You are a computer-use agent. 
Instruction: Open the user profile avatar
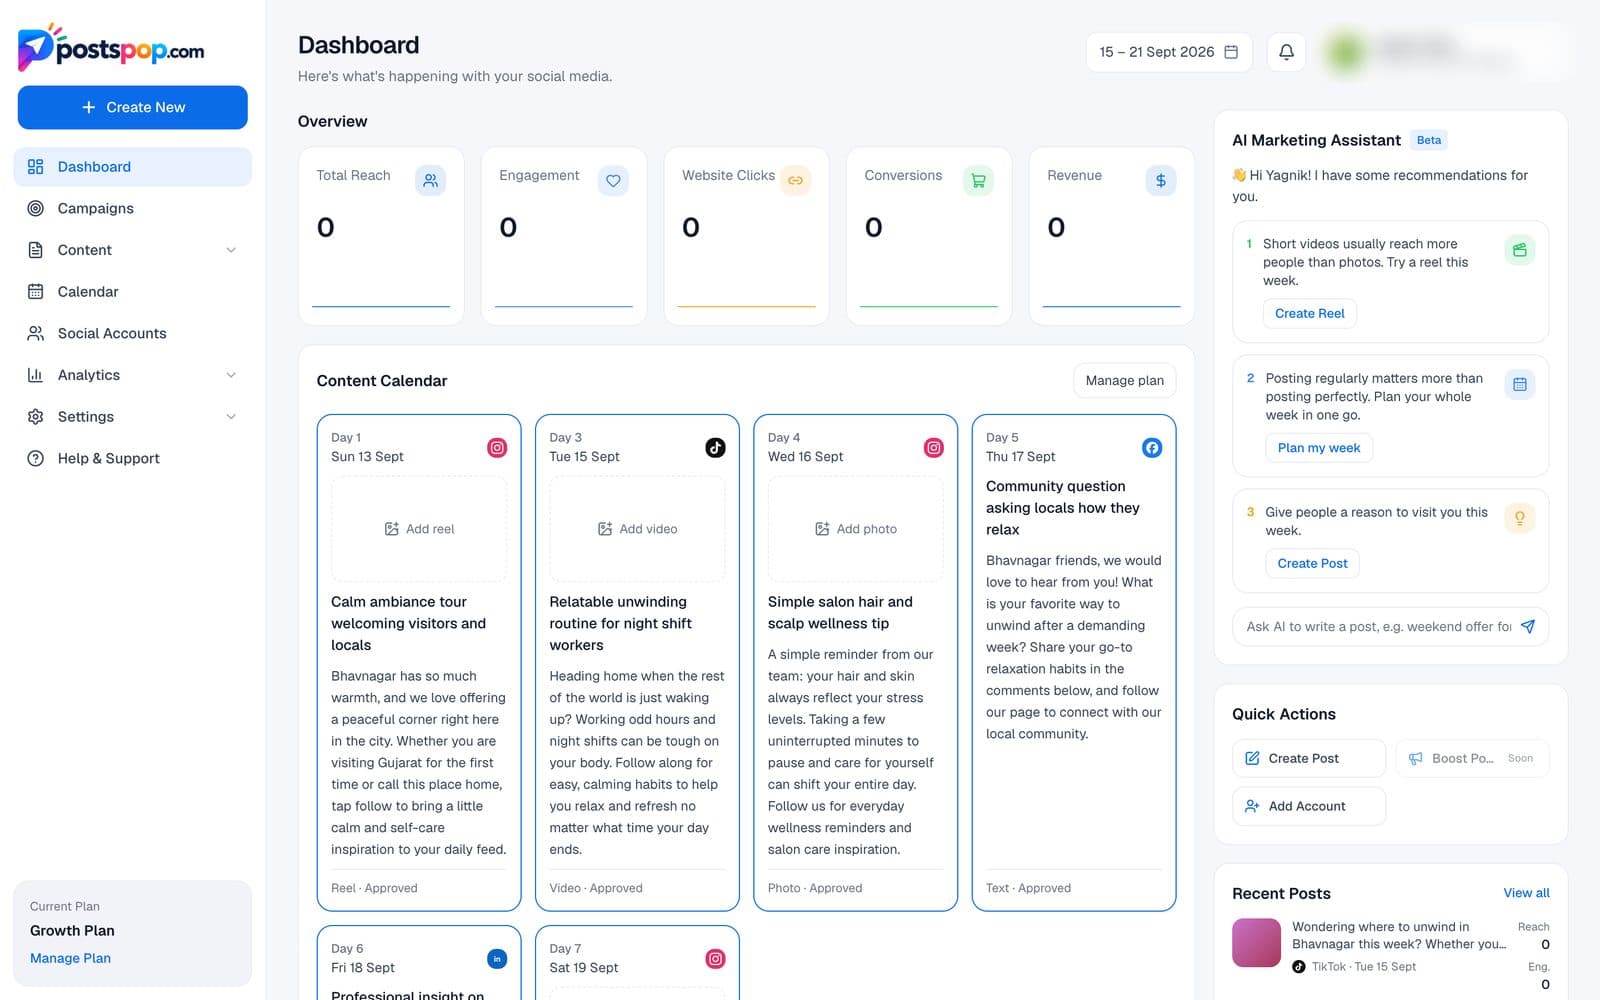(1346, 52)
